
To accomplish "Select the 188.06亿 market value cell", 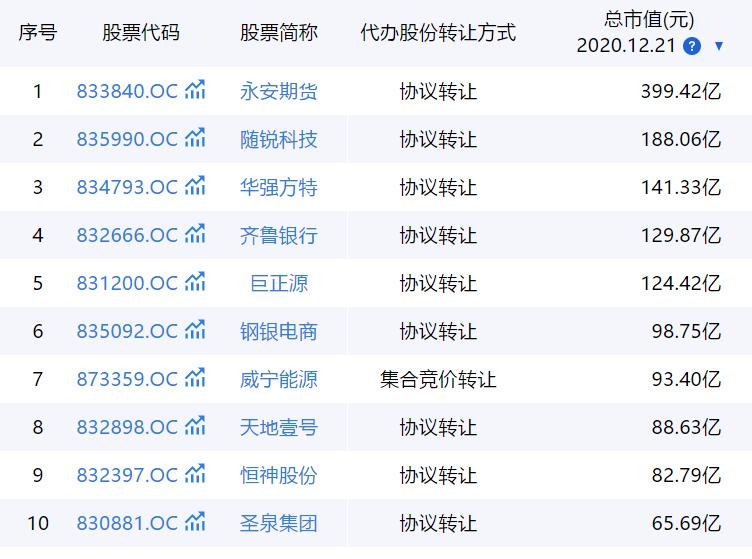I will coord(681,139).
